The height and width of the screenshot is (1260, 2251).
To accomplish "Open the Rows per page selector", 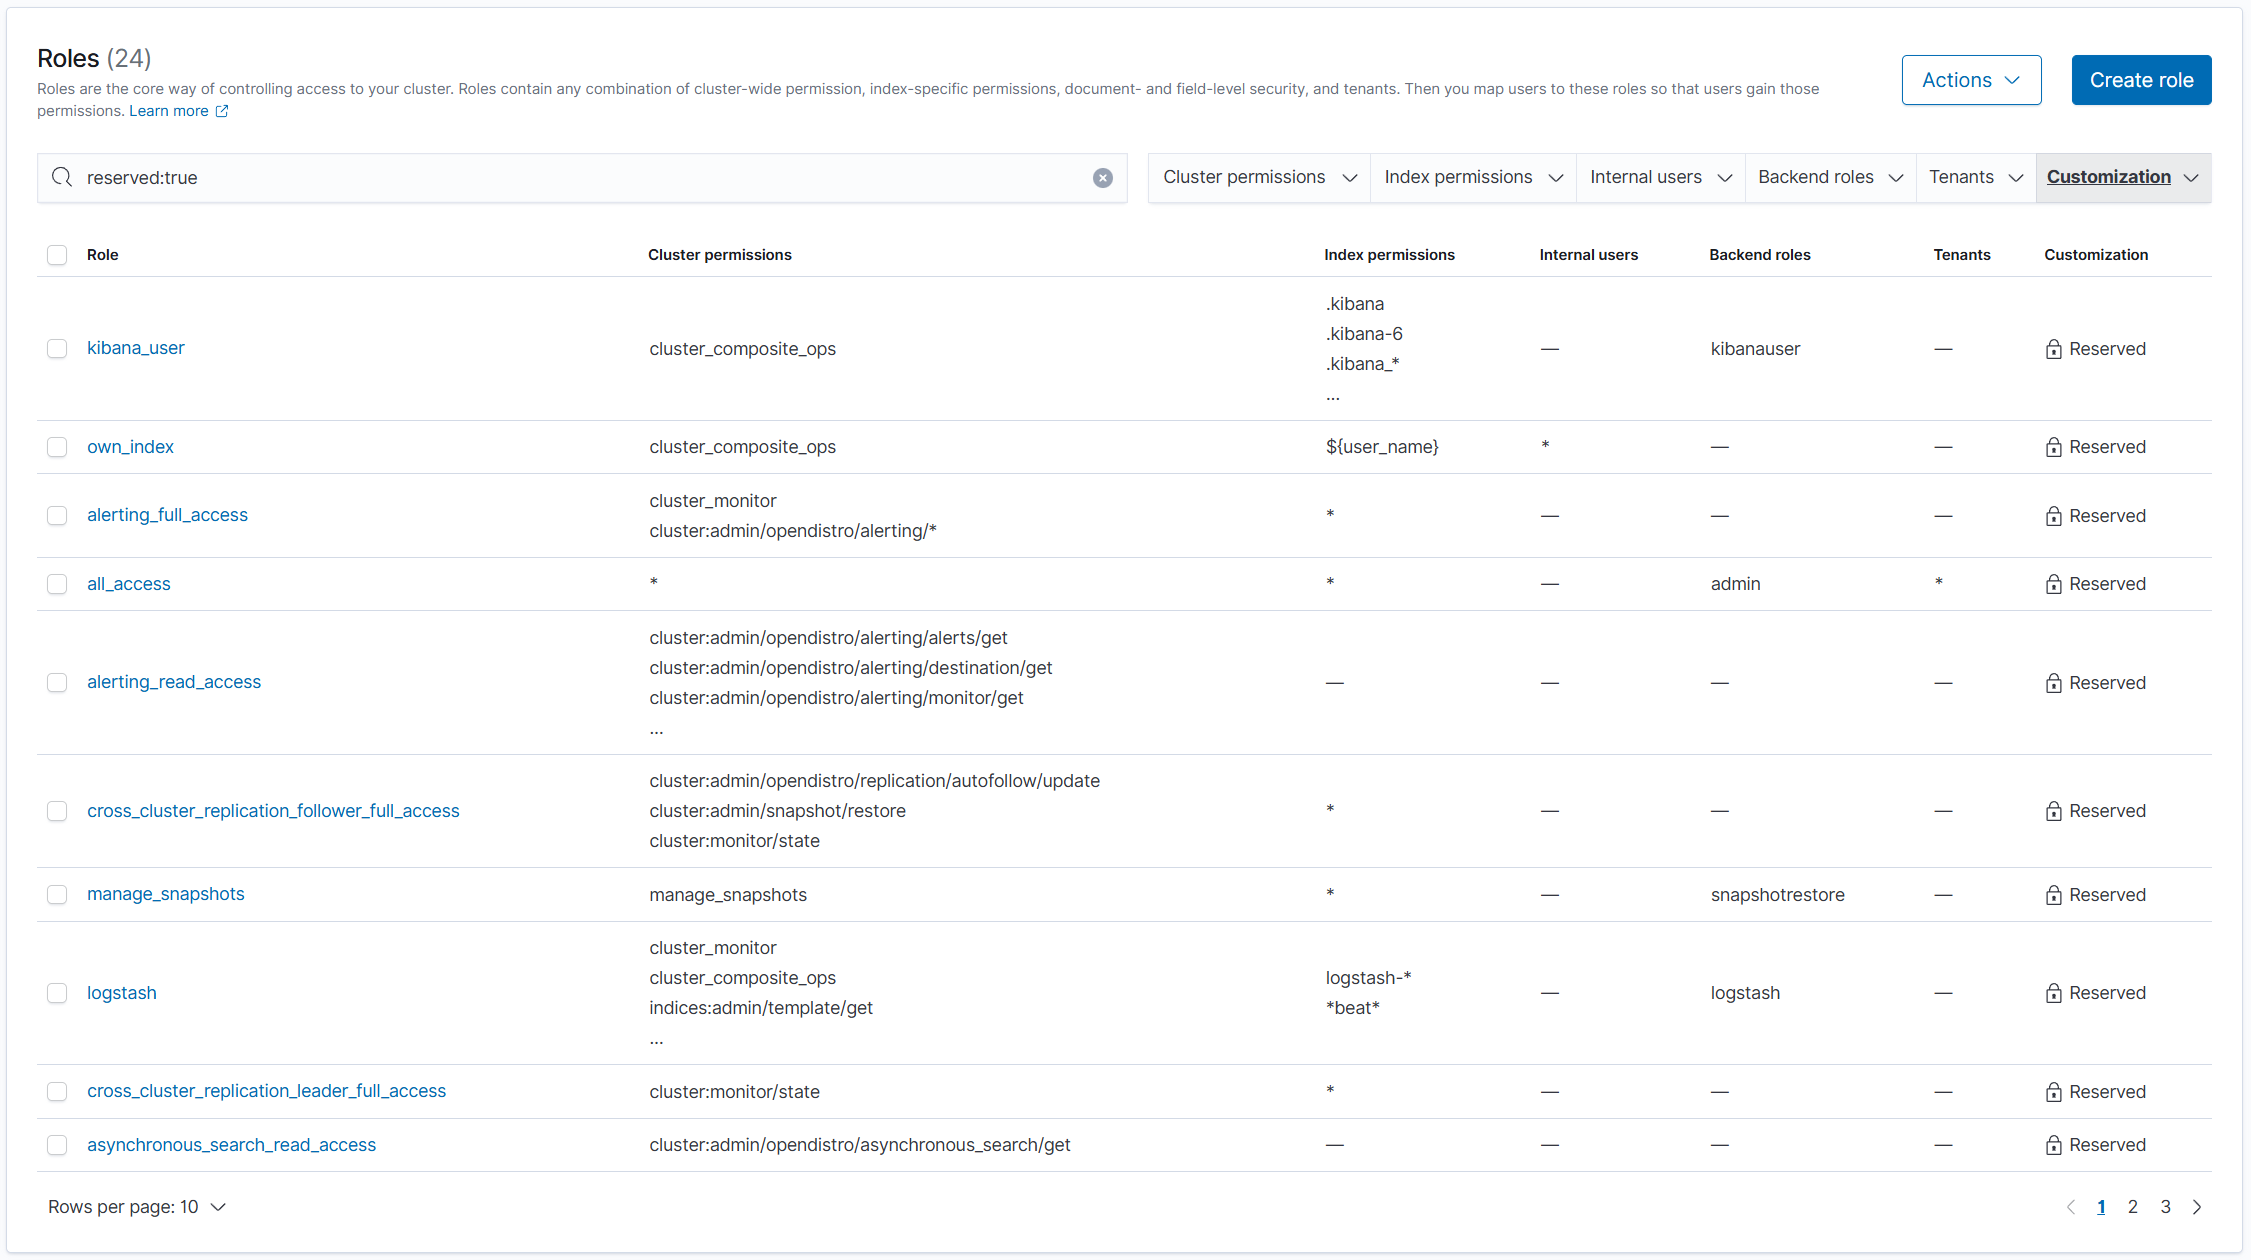I will coord(137,1207).
